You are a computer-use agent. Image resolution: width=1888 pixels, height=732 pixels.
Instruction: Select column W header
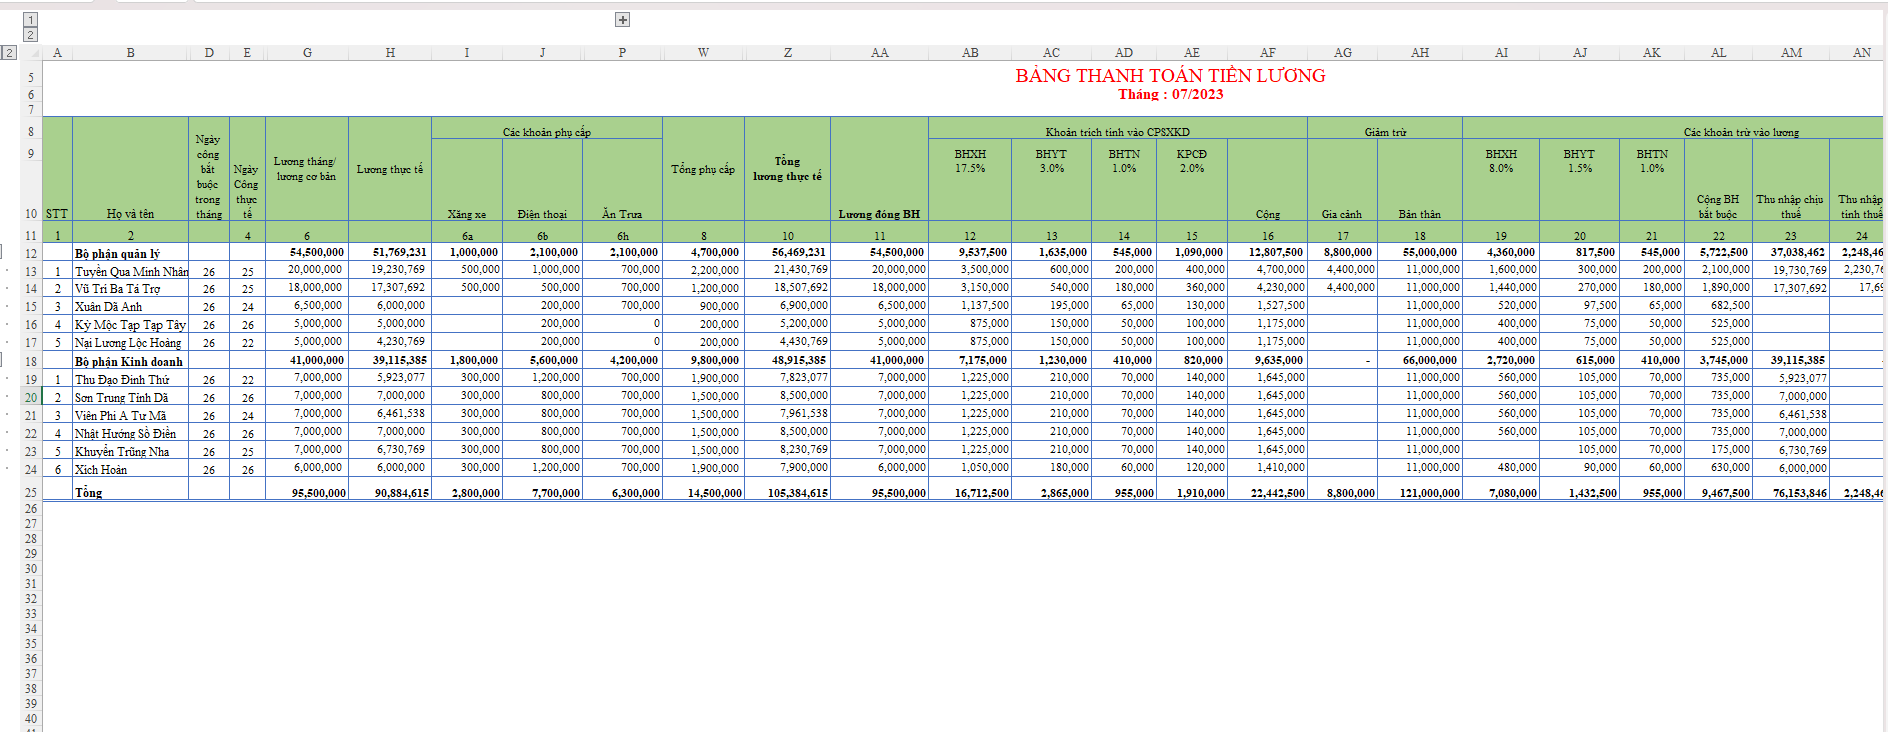(x=704, y=53)
